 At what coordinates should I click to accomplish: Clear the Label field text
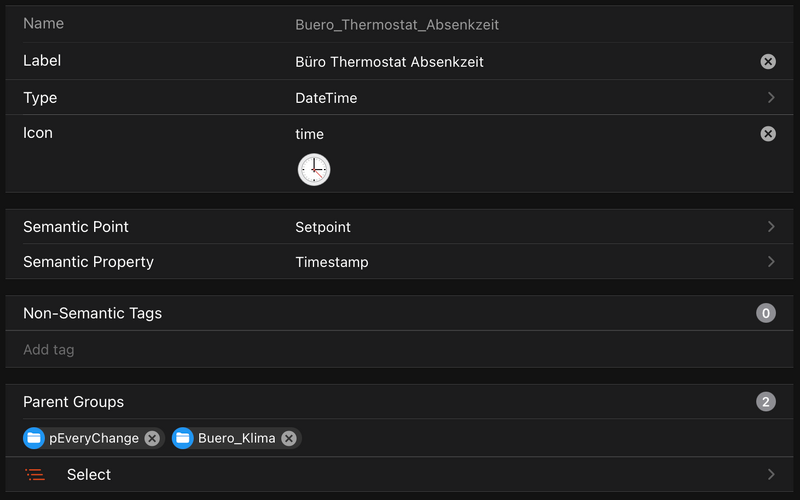[768, 62]
